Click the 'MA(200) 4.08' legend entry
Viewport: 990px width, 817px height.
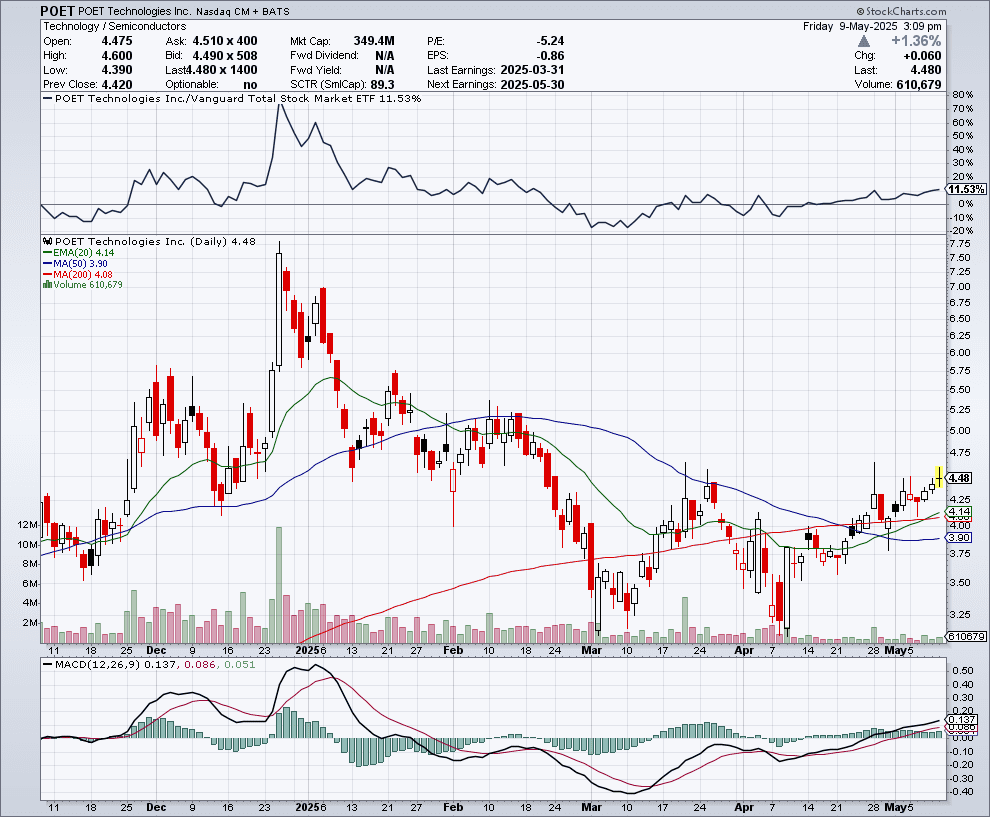pos(78,275)
